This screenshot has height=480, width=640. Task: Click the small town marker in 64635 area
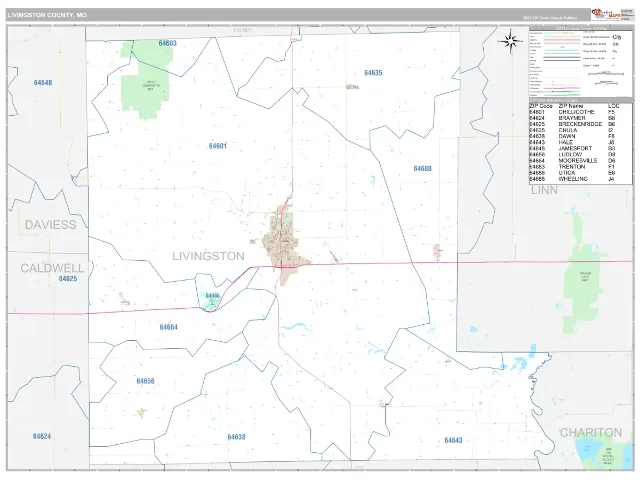click(x=351, y=87)
